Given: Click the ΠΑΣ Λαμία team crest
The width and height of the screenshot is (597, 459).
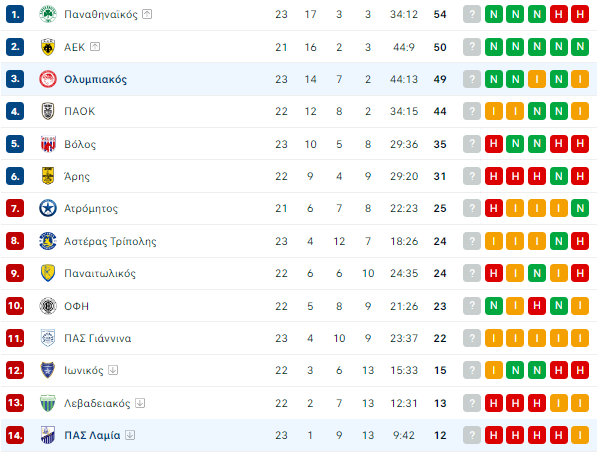Looking at the screenshot, I should click(48, 435).
